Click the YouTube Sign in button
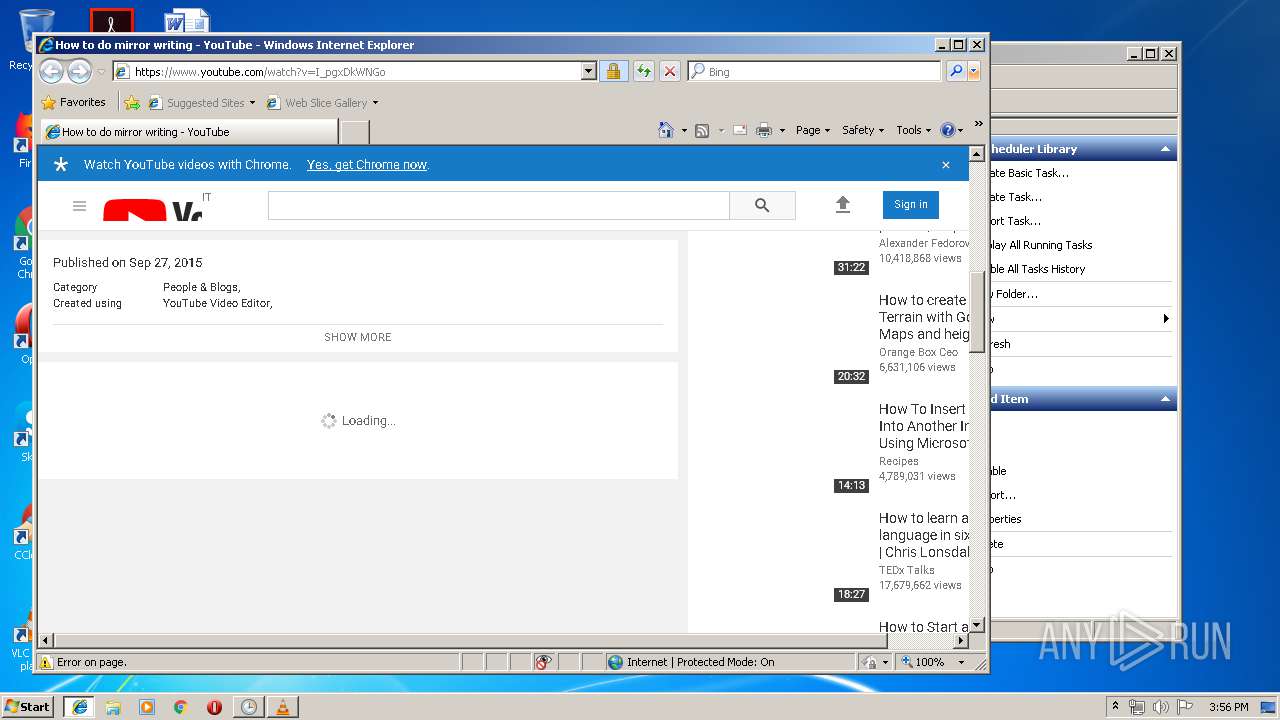The image size is (1280, 720). [911, 204]
